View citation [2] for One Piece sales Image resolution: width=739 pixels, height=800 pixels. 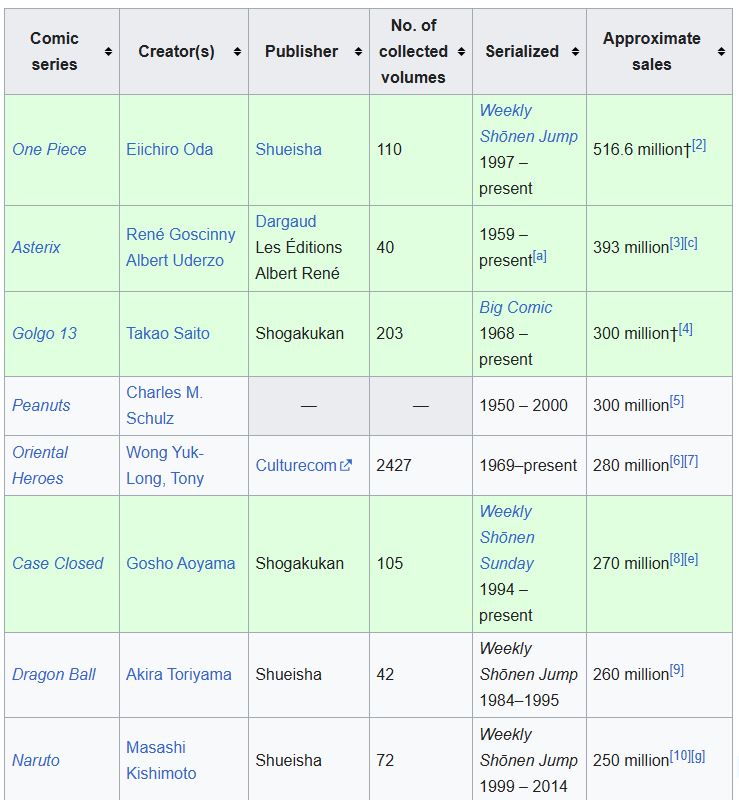[x=699, y=145]
